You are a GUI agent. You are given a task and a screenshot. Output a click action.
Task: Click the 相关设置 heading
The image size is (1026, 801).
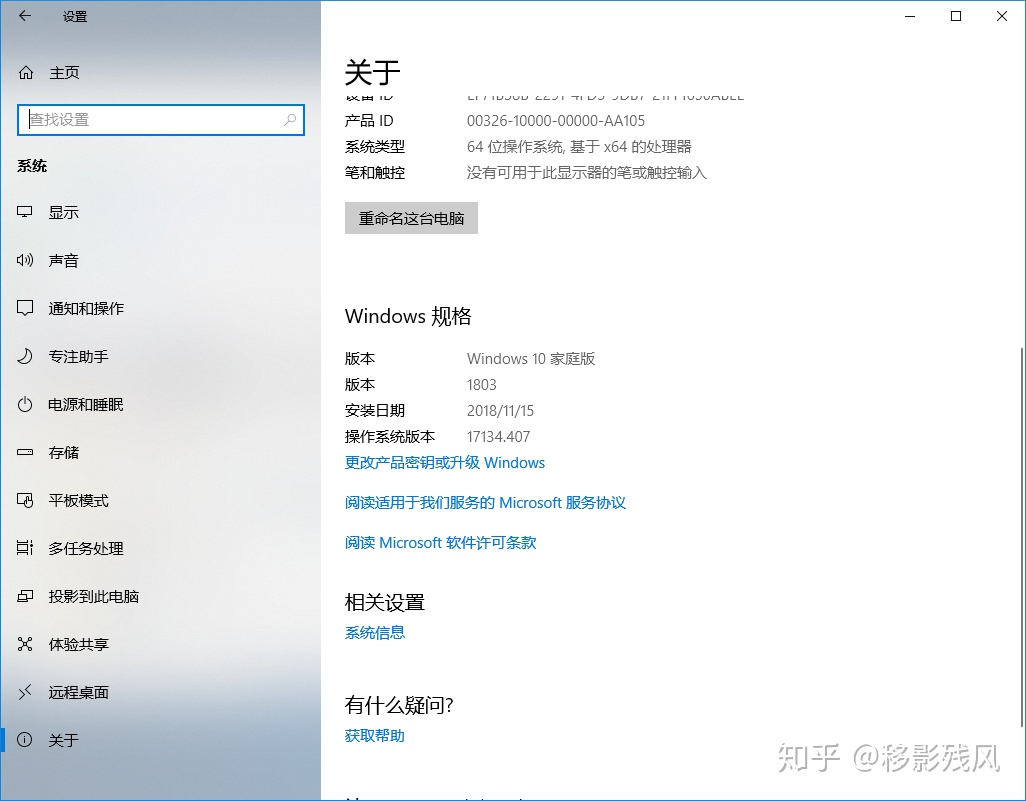(385, 603)
